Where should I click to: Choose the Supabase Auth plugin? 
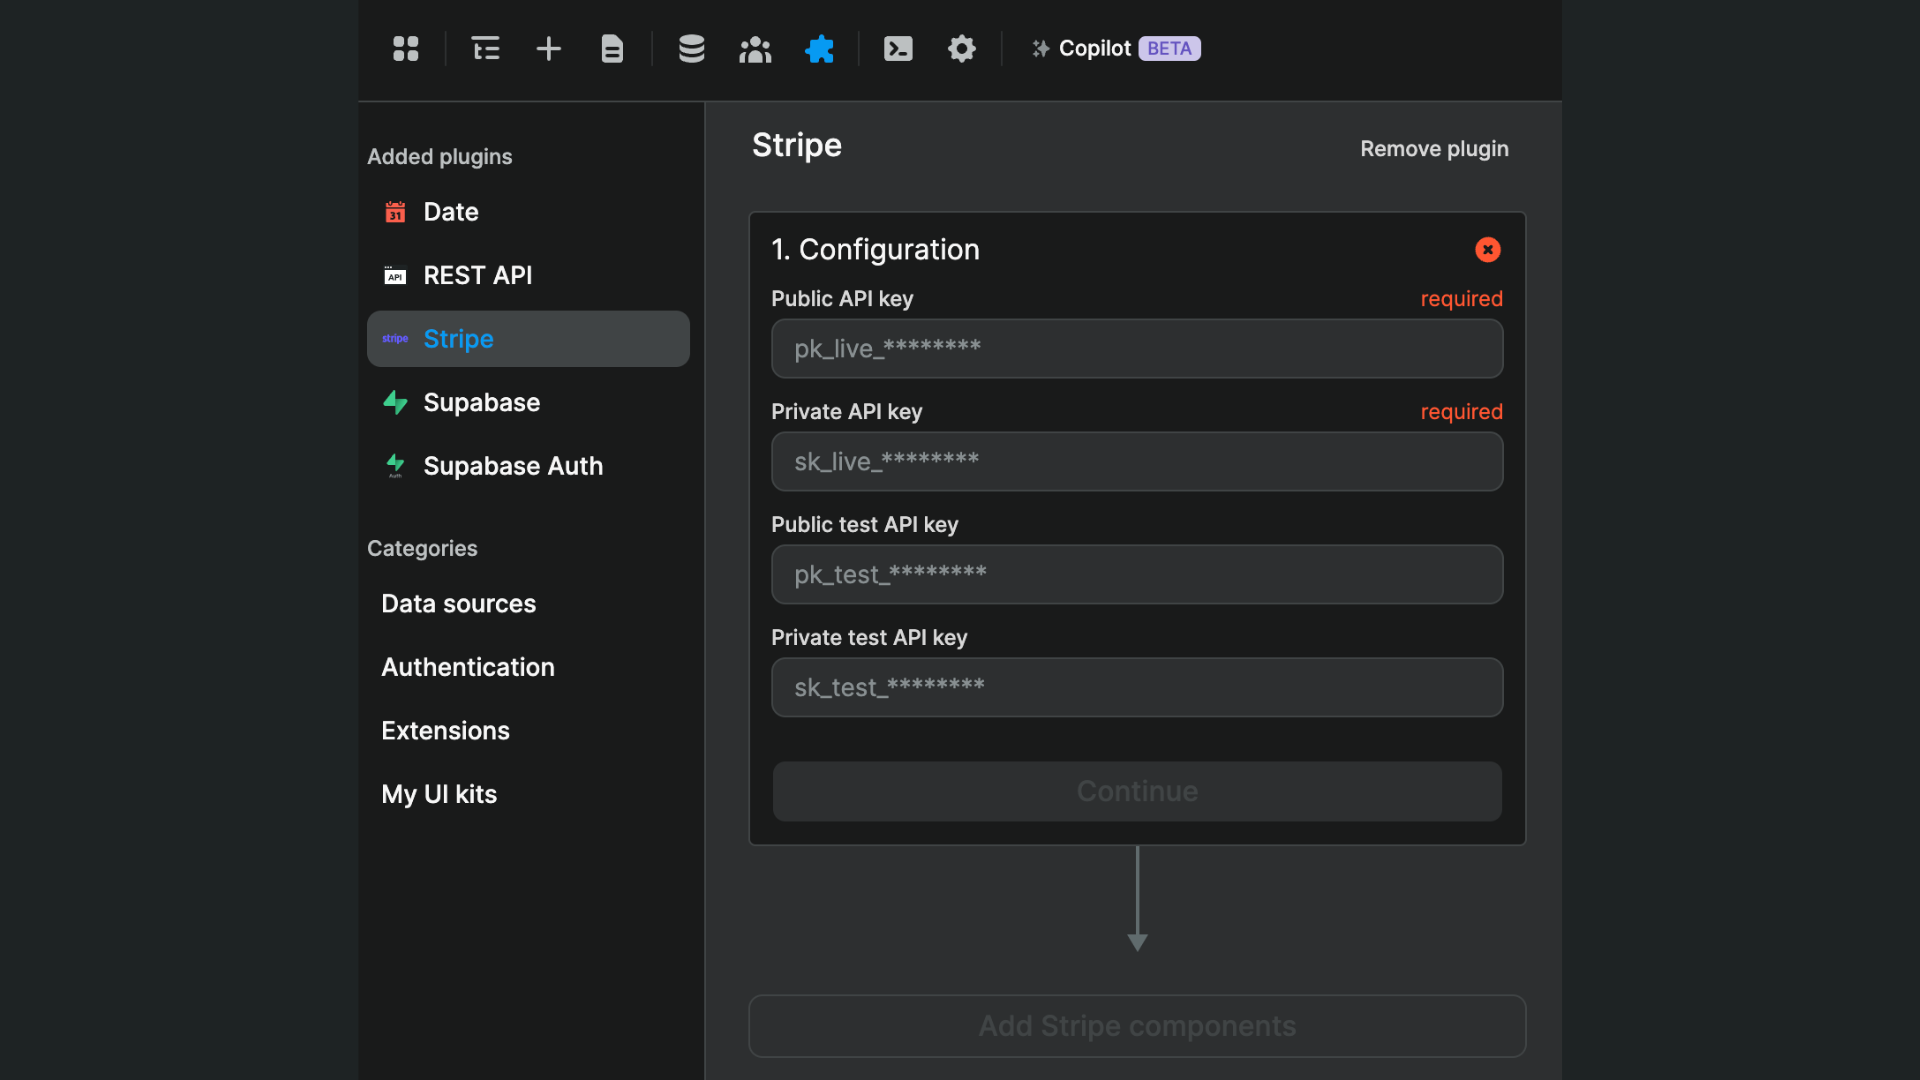(x=513, y=465)
